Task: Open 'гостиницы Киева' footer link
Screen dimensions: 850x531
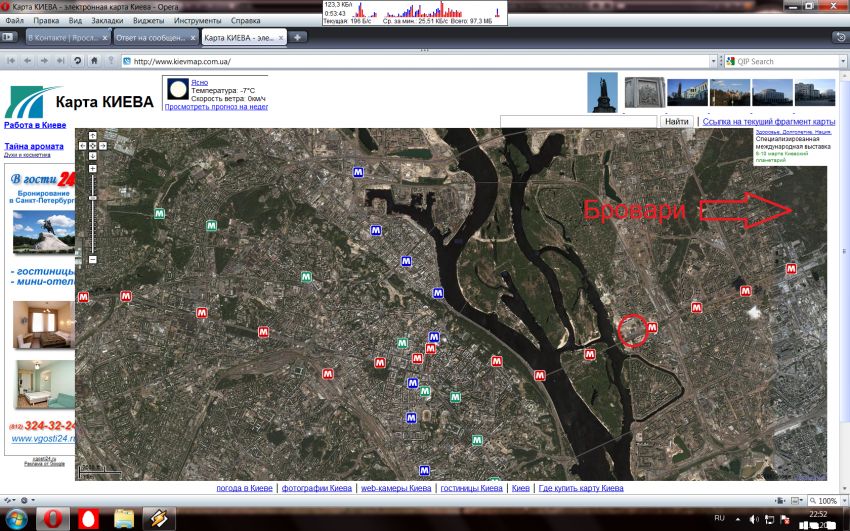Action: pyautogui.click(x=472, y=488)
